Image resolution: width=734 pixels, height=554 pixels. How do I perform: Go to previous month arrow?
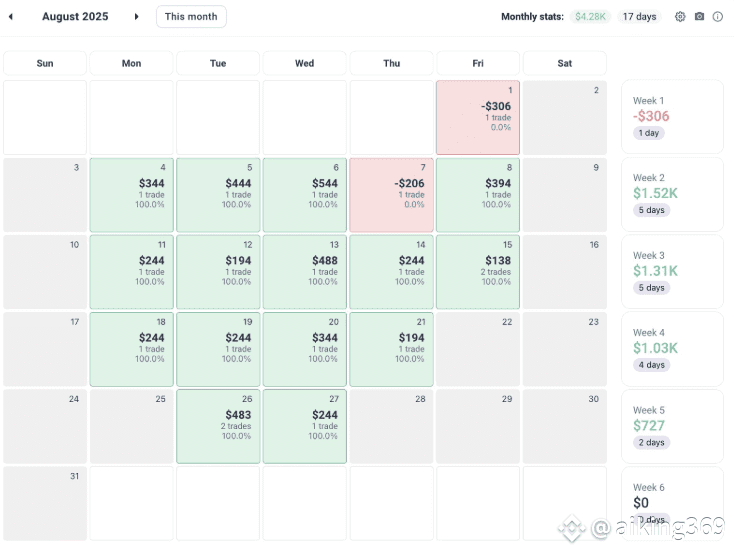11,17
